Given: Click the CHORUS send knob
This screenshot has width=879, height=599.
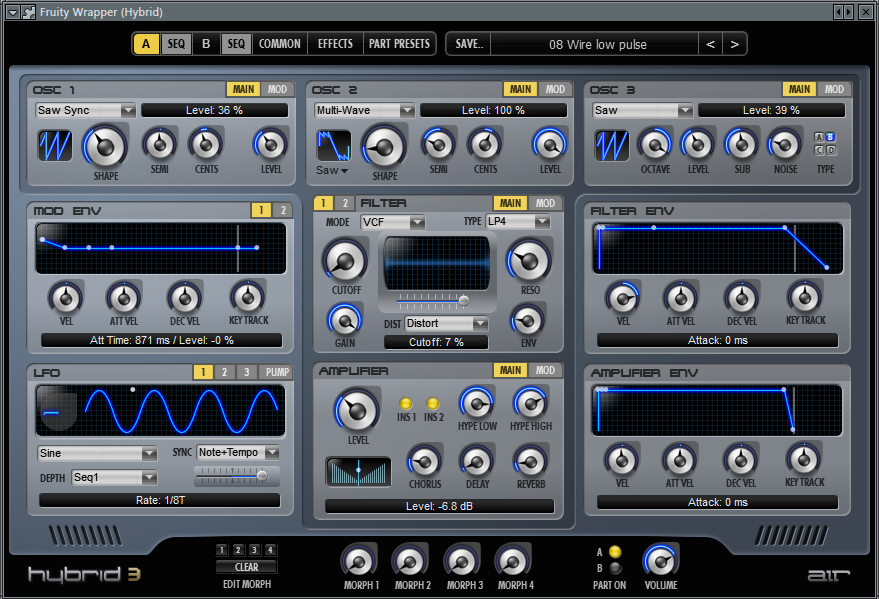Looking at the screenshot, I should pyautogui.click(x=424, y=462).
